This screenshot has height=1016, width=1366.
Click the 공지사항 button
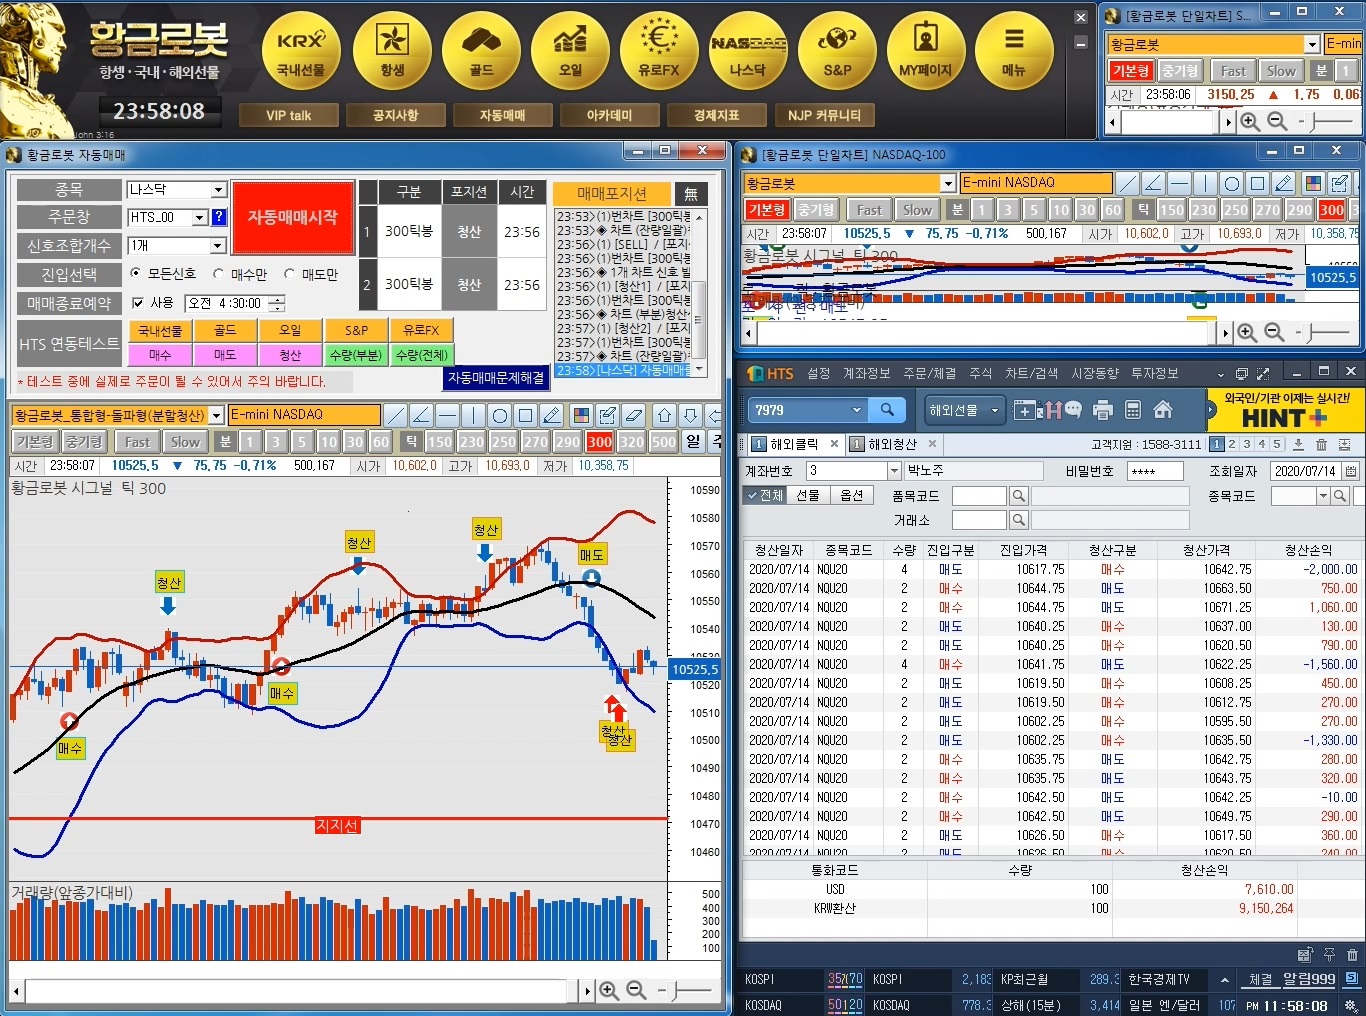(395, 115)
